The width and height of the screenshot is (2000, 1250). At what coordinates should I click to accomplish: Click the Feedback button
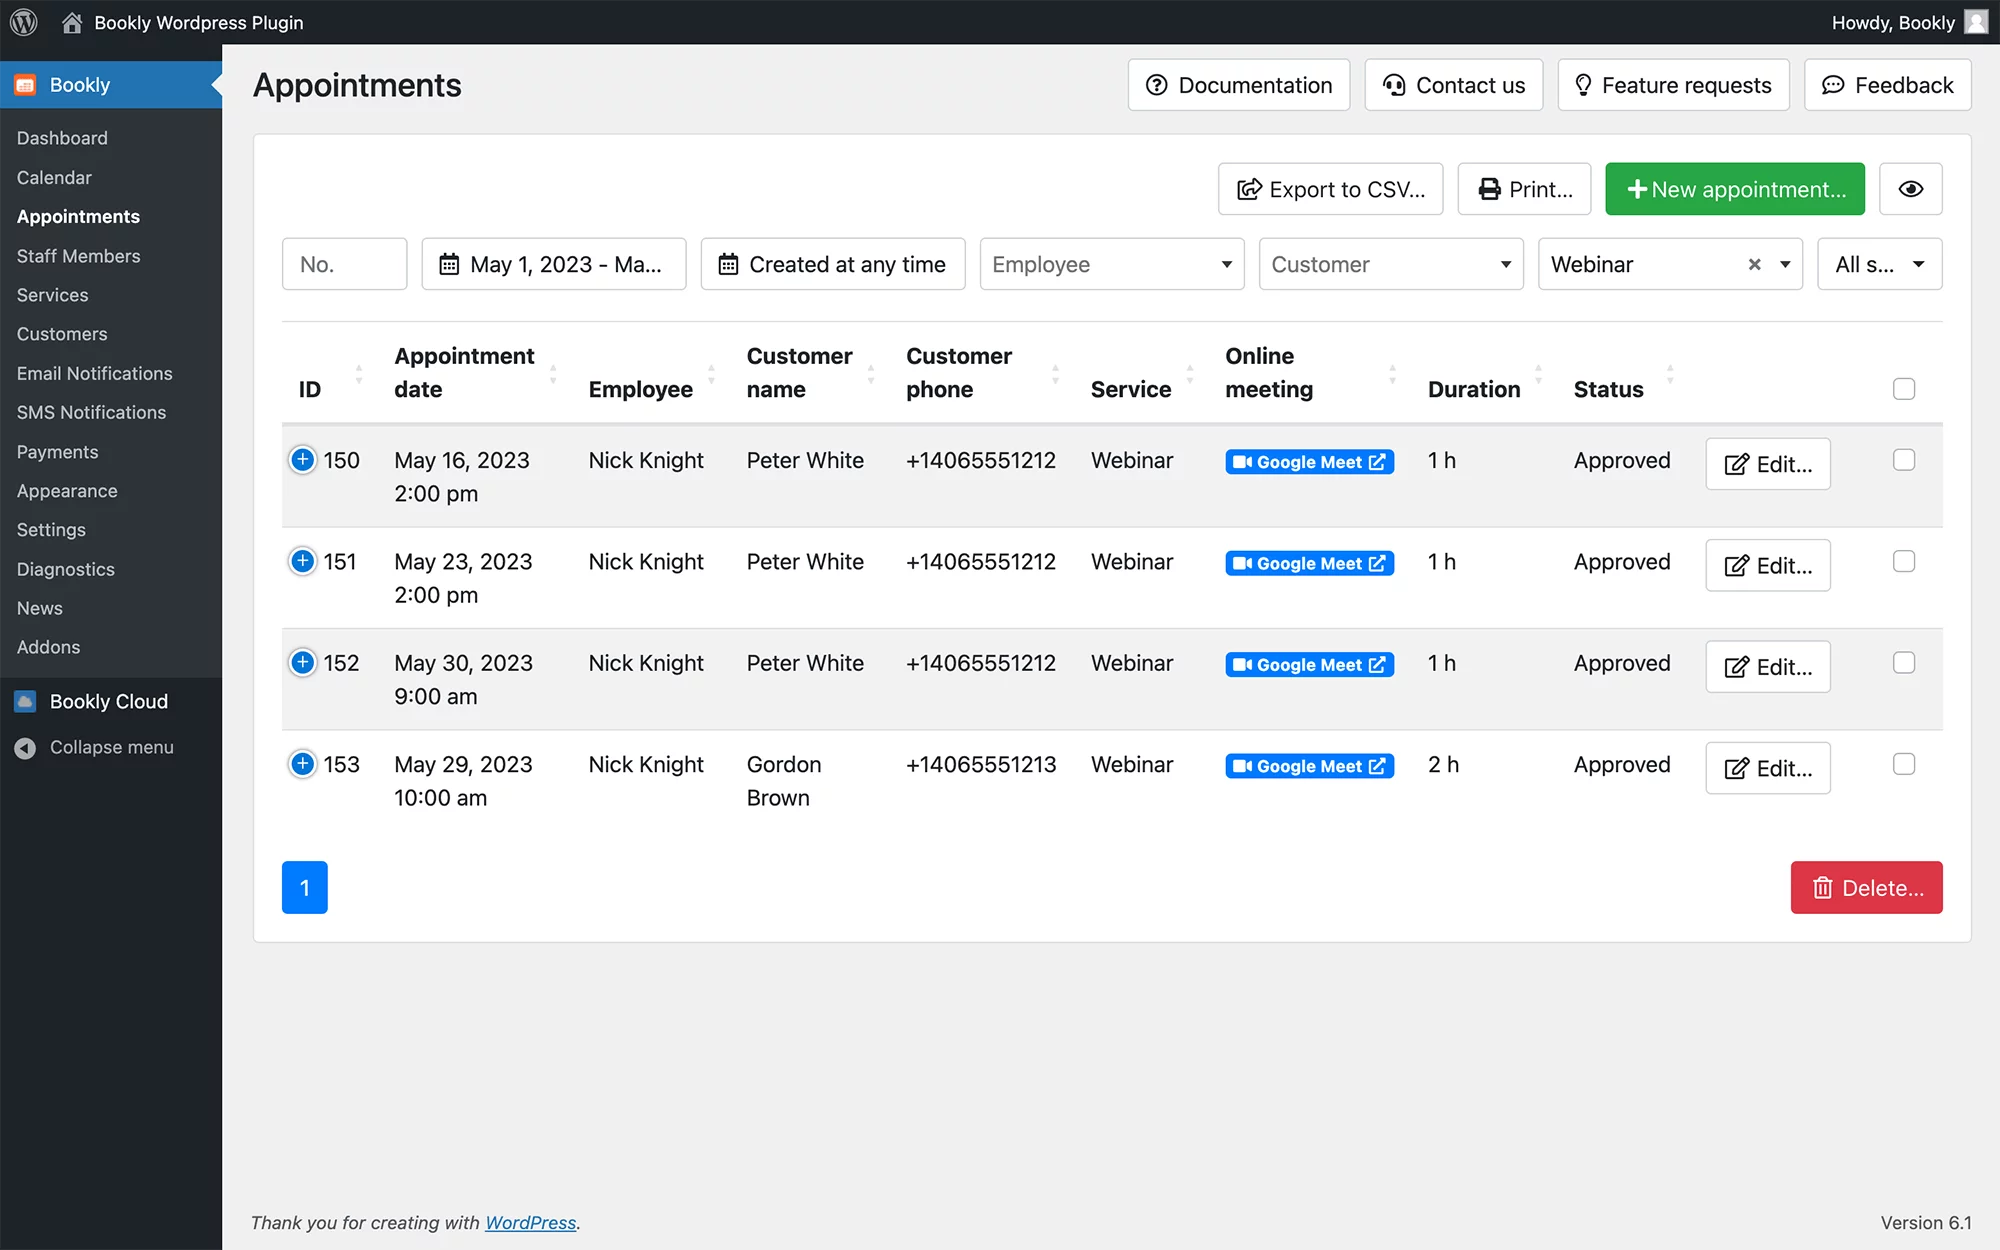[x=1888, y=85]
